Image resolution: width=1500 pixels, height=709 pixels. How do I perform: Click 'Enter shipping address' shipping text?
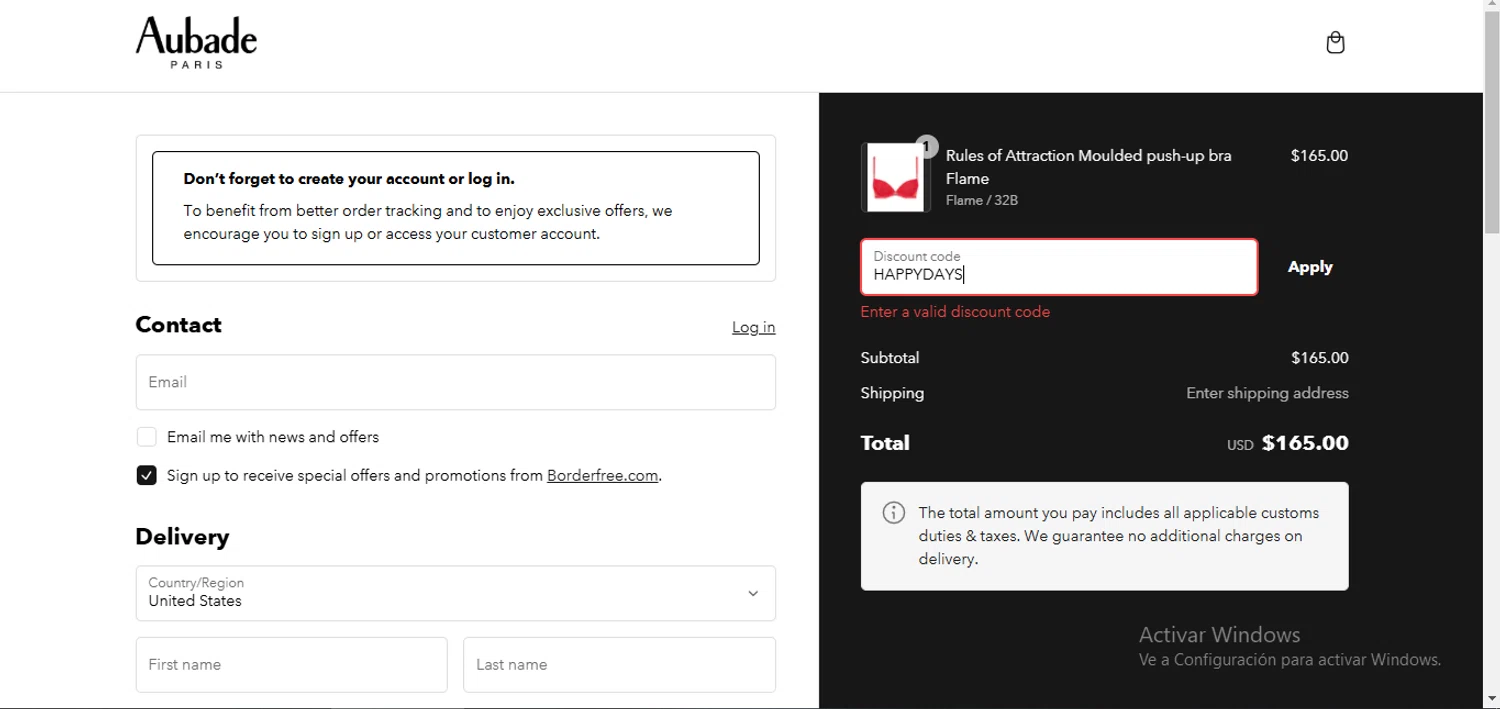(x=1267, y=393)
